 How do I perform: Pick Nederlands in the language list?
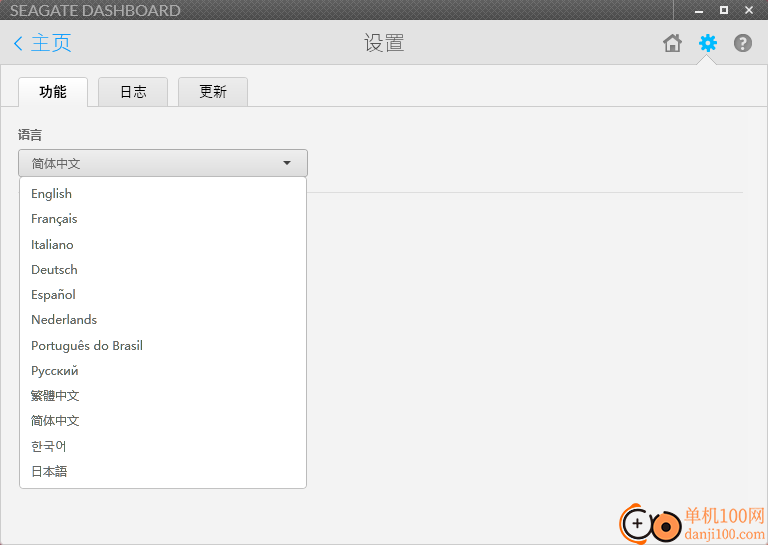pos(163,320)
